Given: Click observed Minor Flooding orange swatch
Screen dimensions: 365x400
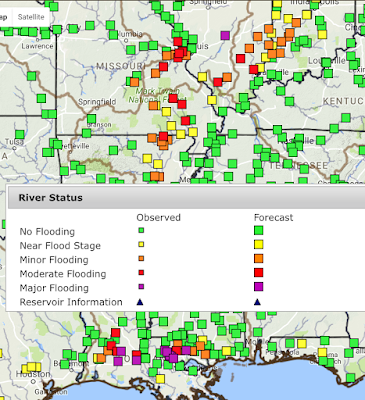Looking at the screenshot, I should pyautogui.click(x=141, y=258).
